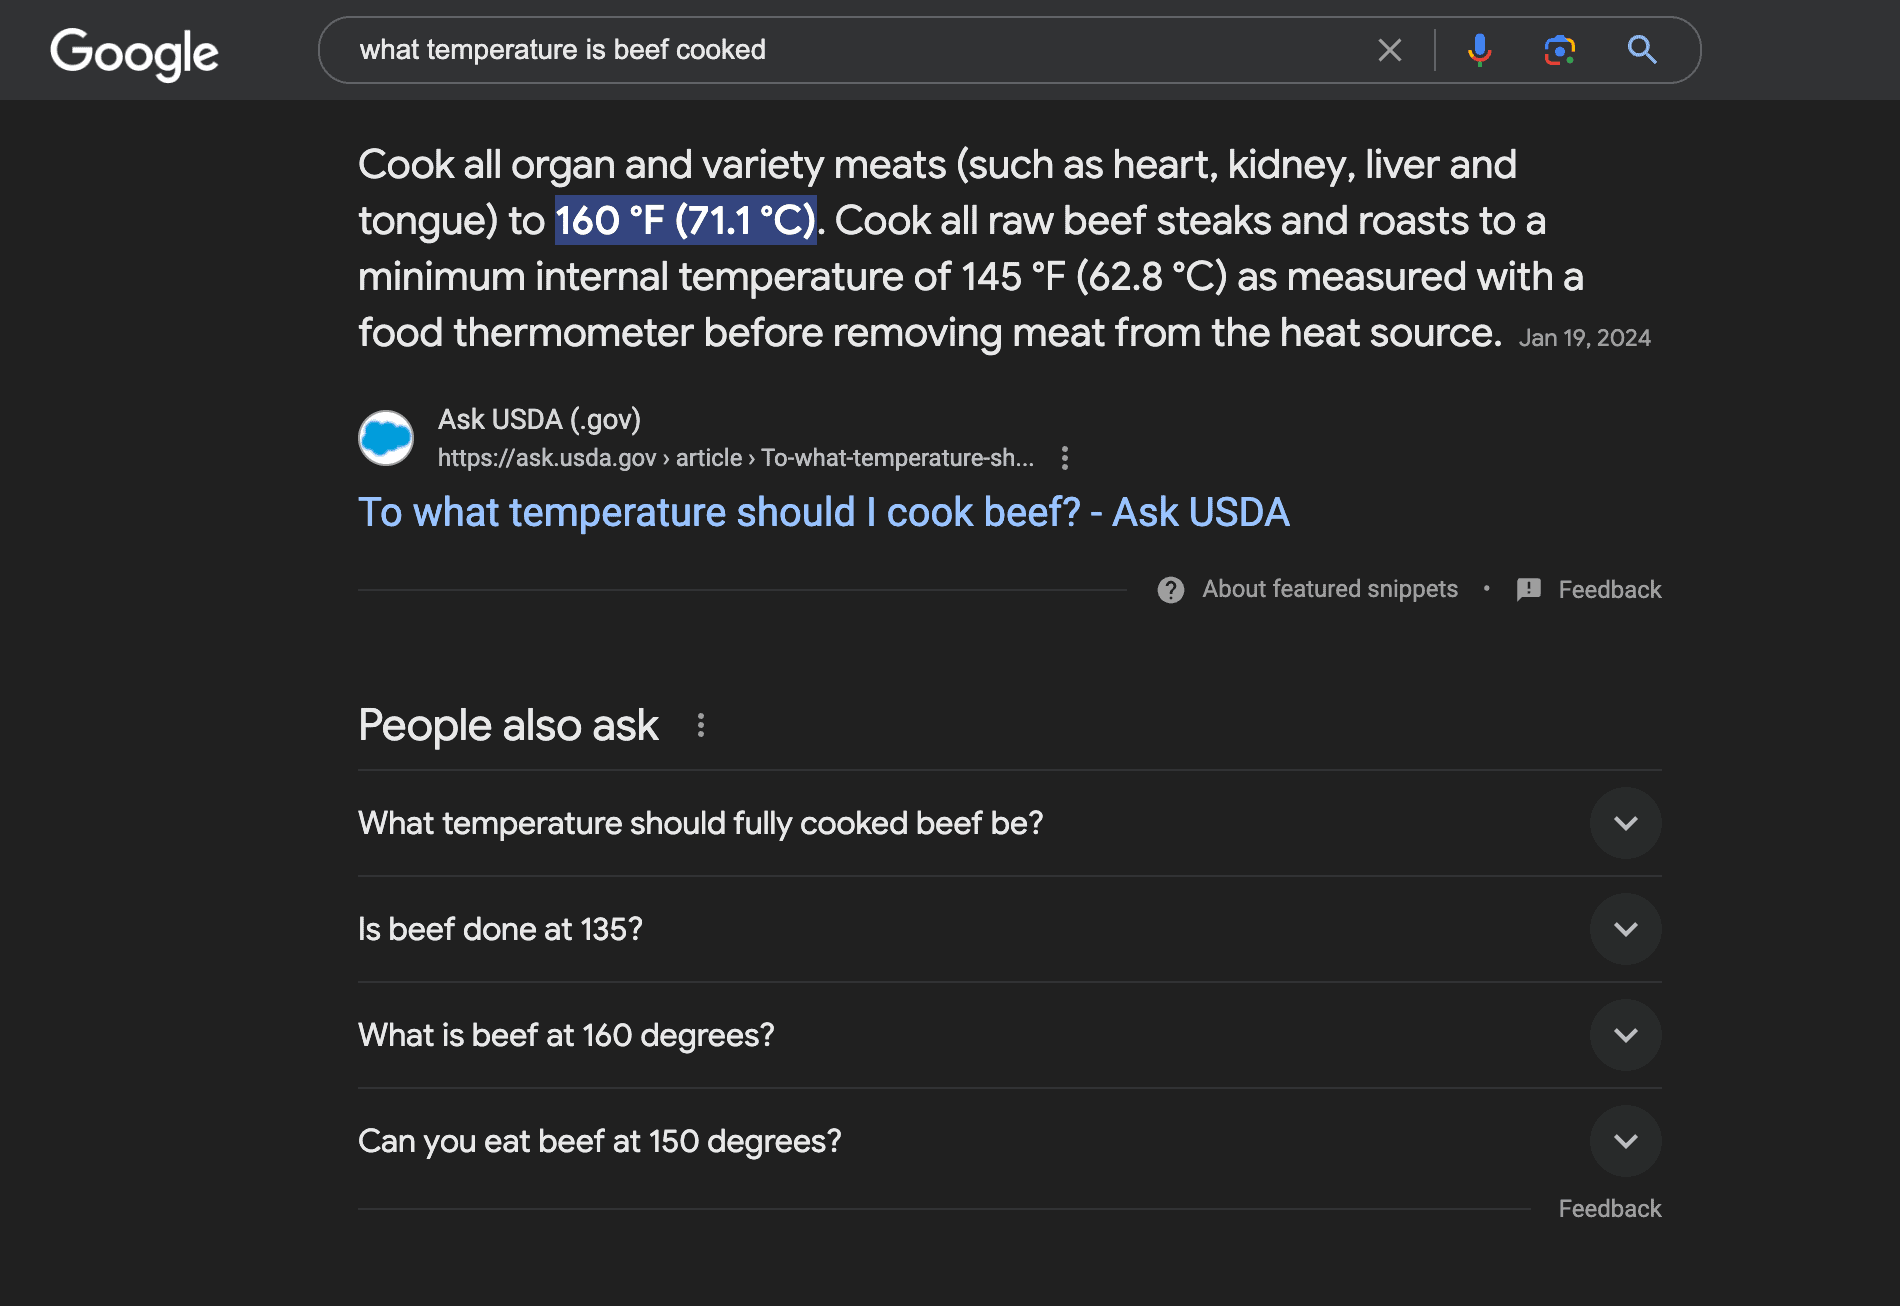Start voice search with microphone icon

[x=1479, y=50]
